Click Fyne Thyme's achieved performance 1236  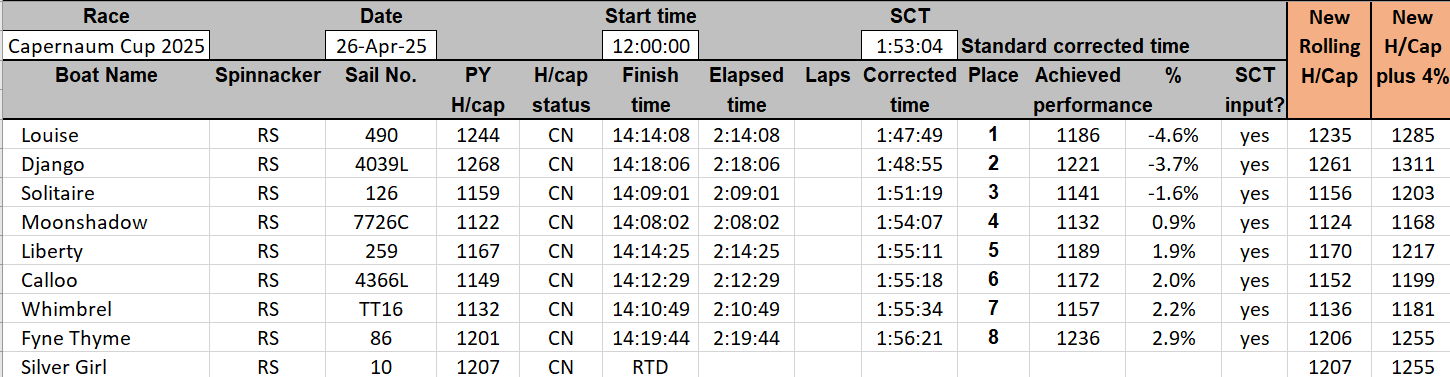pyautogui.click(x=1081, y=338)
